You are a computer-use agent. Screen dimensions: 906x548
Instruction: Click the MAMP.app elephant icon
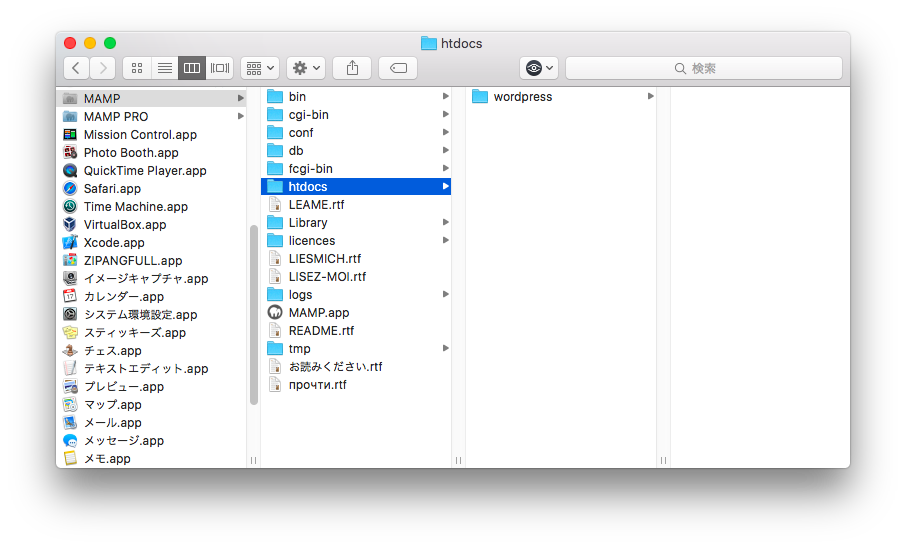pos(275,313)
